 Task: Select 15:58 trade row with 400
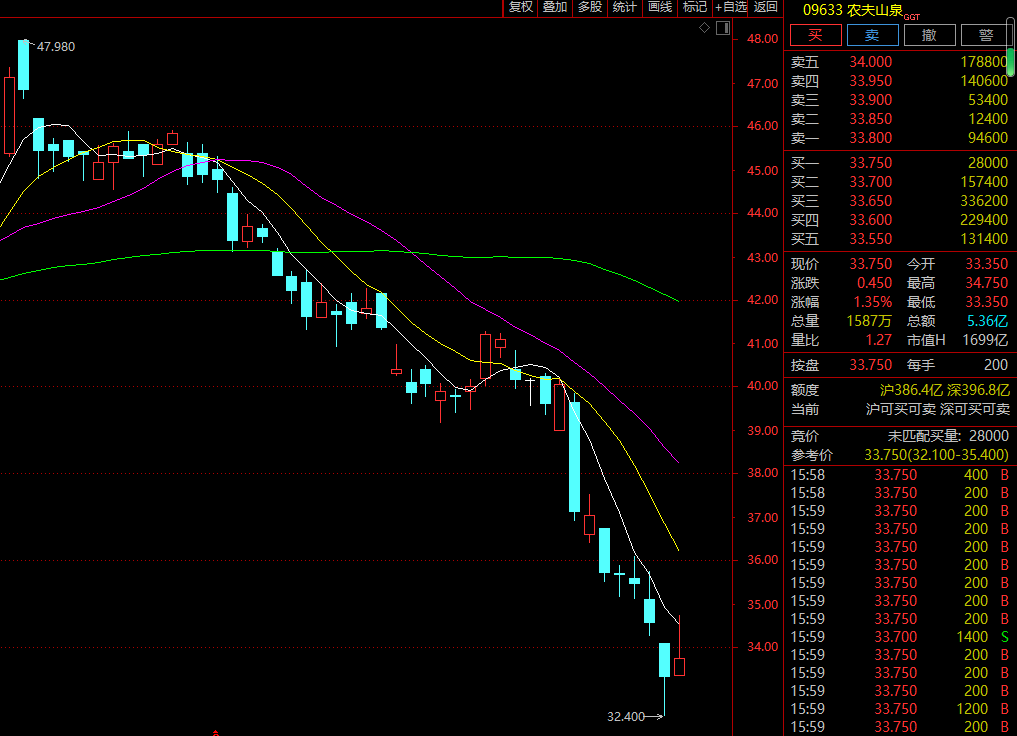tap(900, 475)
